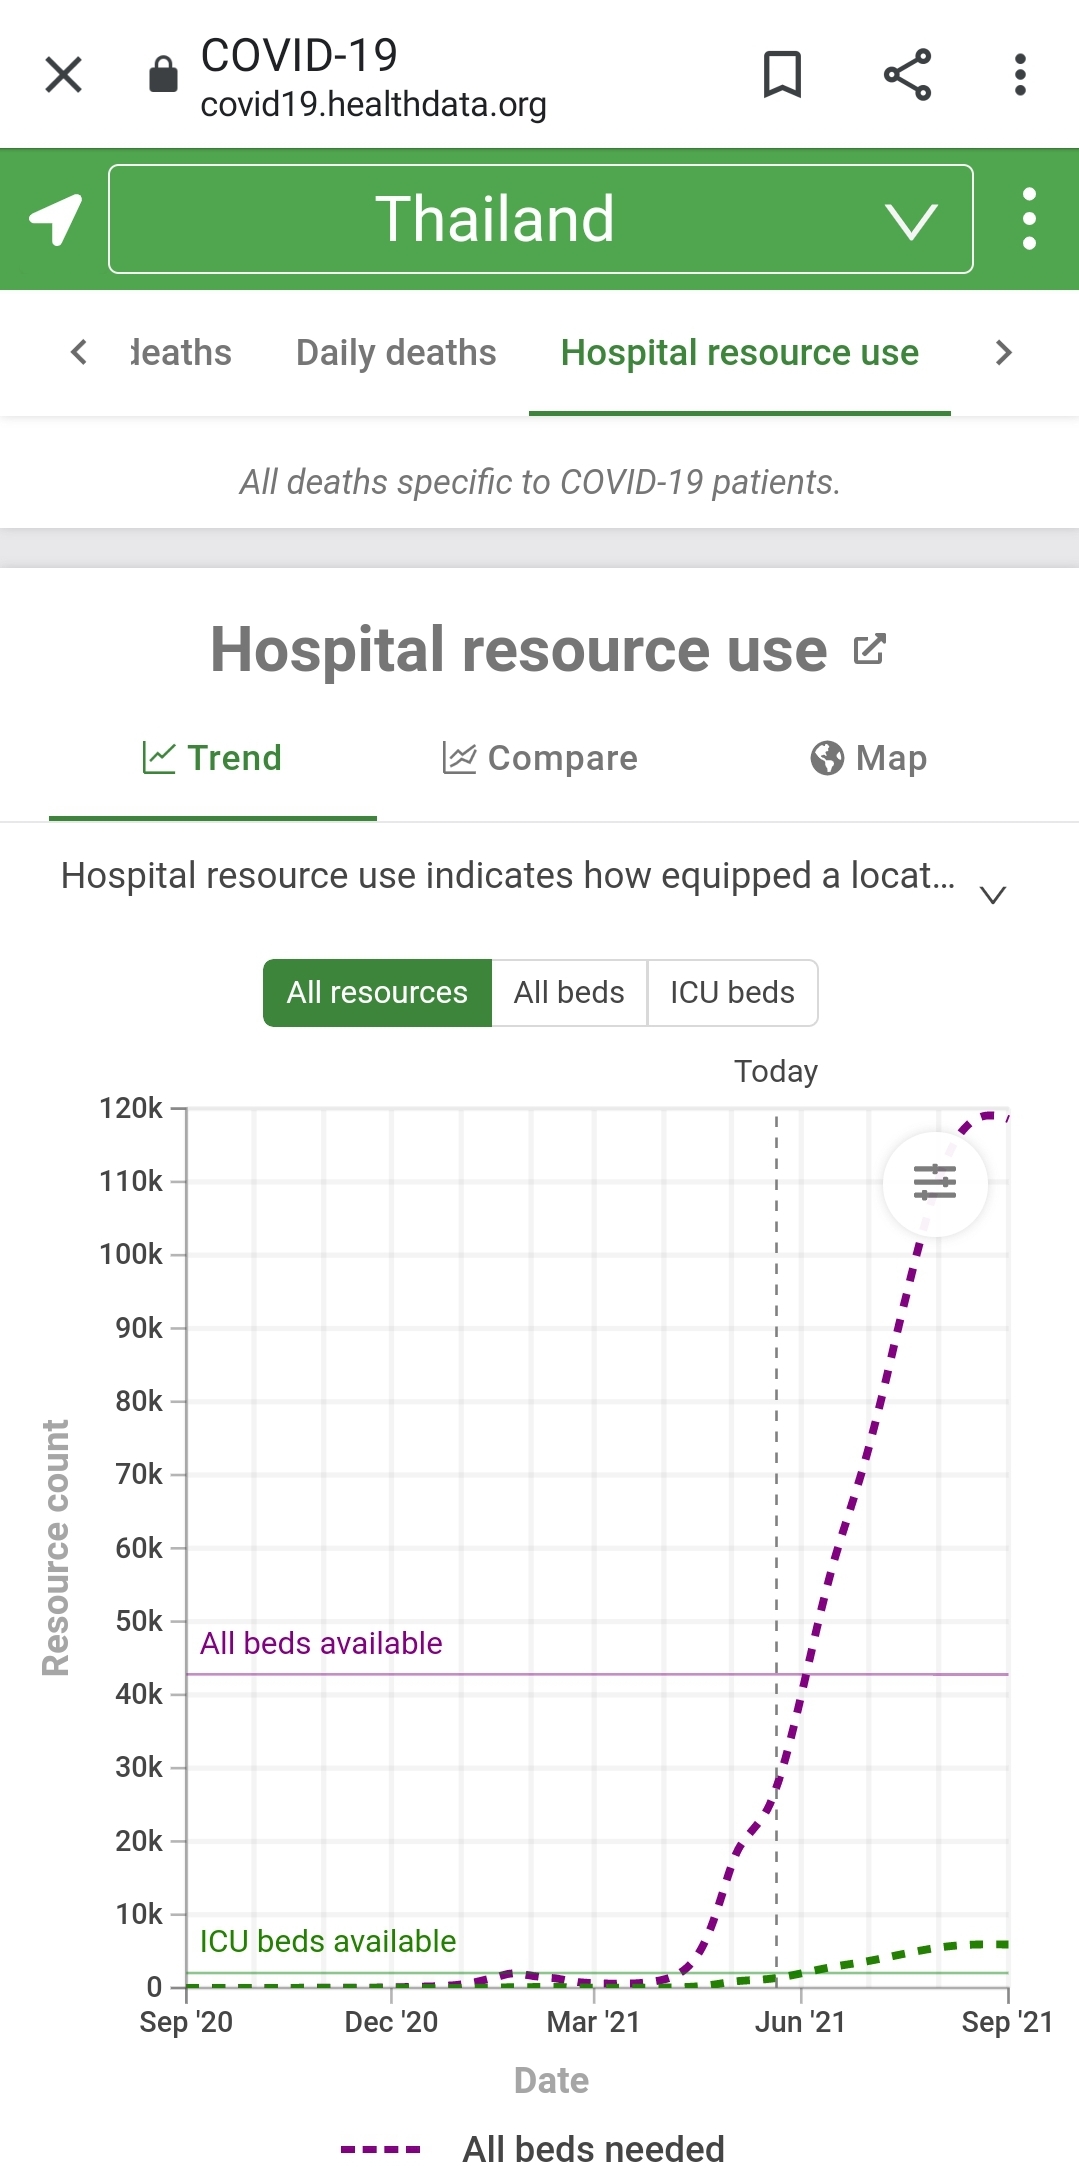Open Hospital resource use external link icon
This screenshot has height=2184, width=1079.
(x=869, y=650)
